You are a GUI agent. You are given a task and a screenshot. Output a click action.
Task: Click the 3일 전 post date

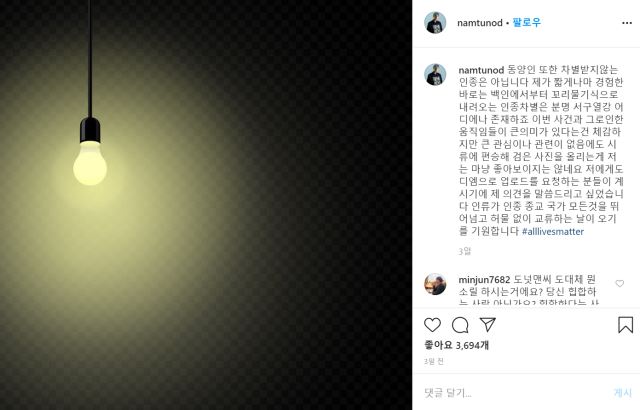[433, 361]
